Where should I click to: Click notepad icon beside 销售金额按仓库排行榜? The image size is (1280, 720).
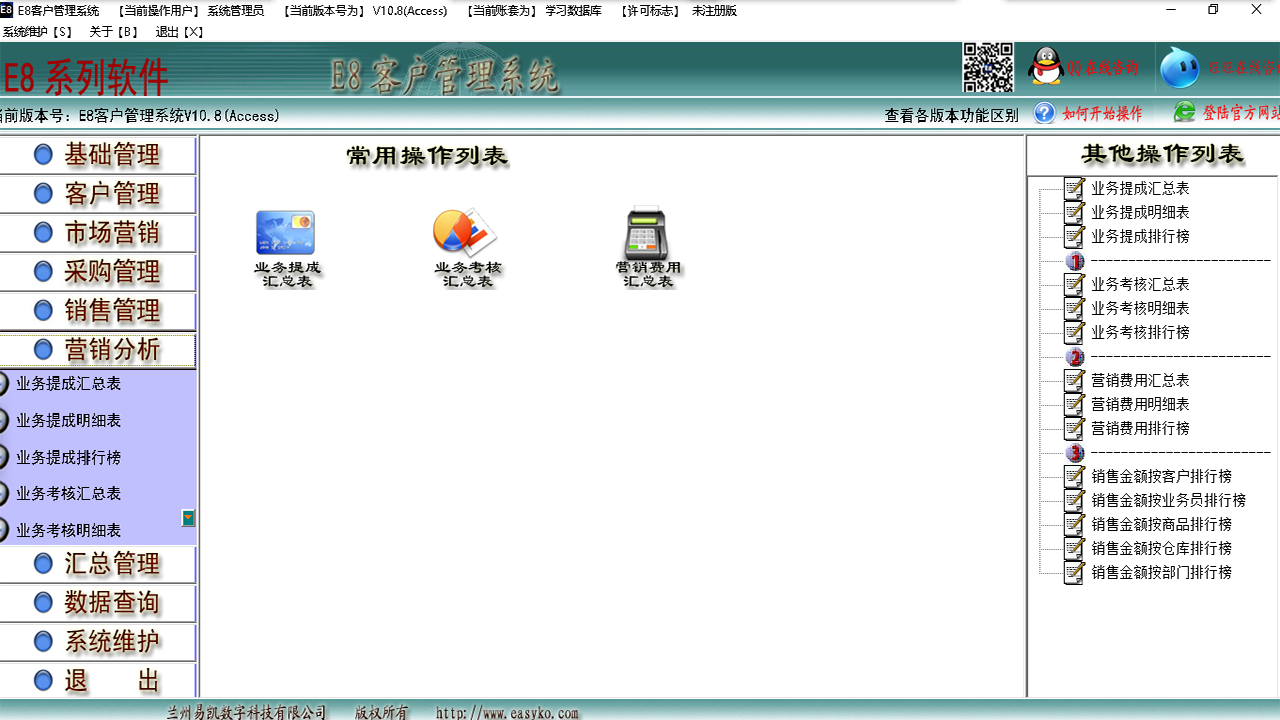1074,548
